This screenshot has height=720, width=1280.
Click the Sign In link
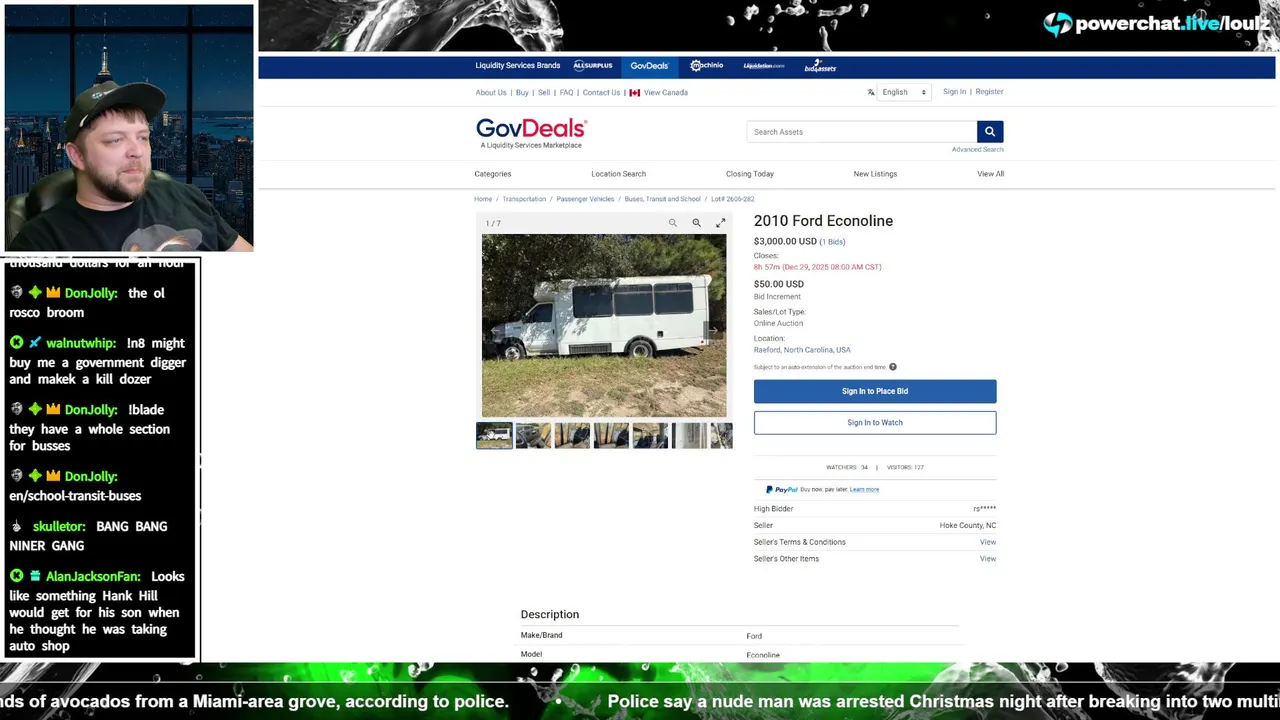(954, 92)
